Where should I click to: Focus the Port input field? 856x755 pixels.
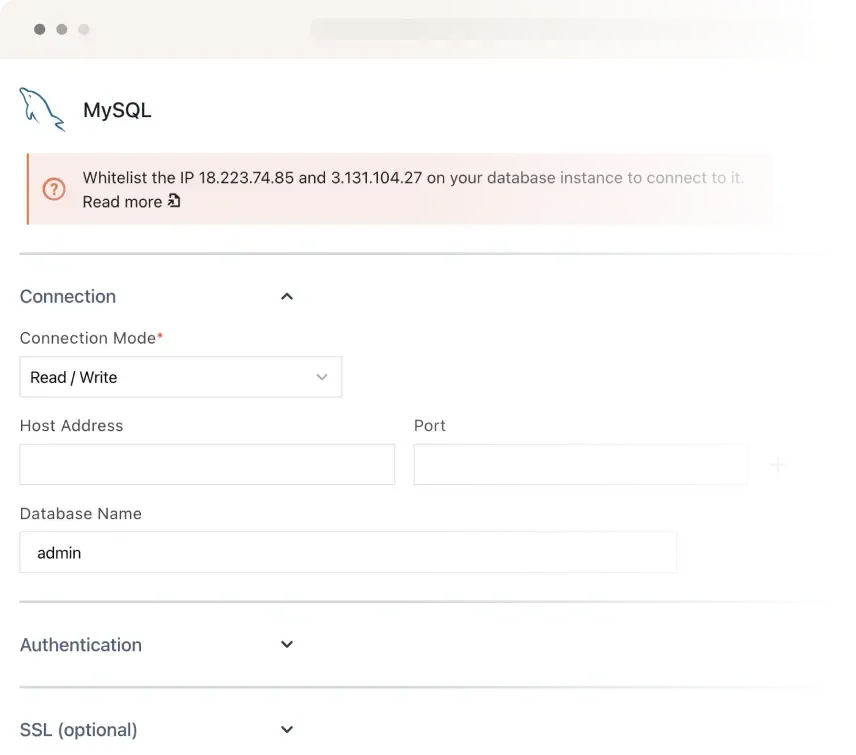coord(580,464)
